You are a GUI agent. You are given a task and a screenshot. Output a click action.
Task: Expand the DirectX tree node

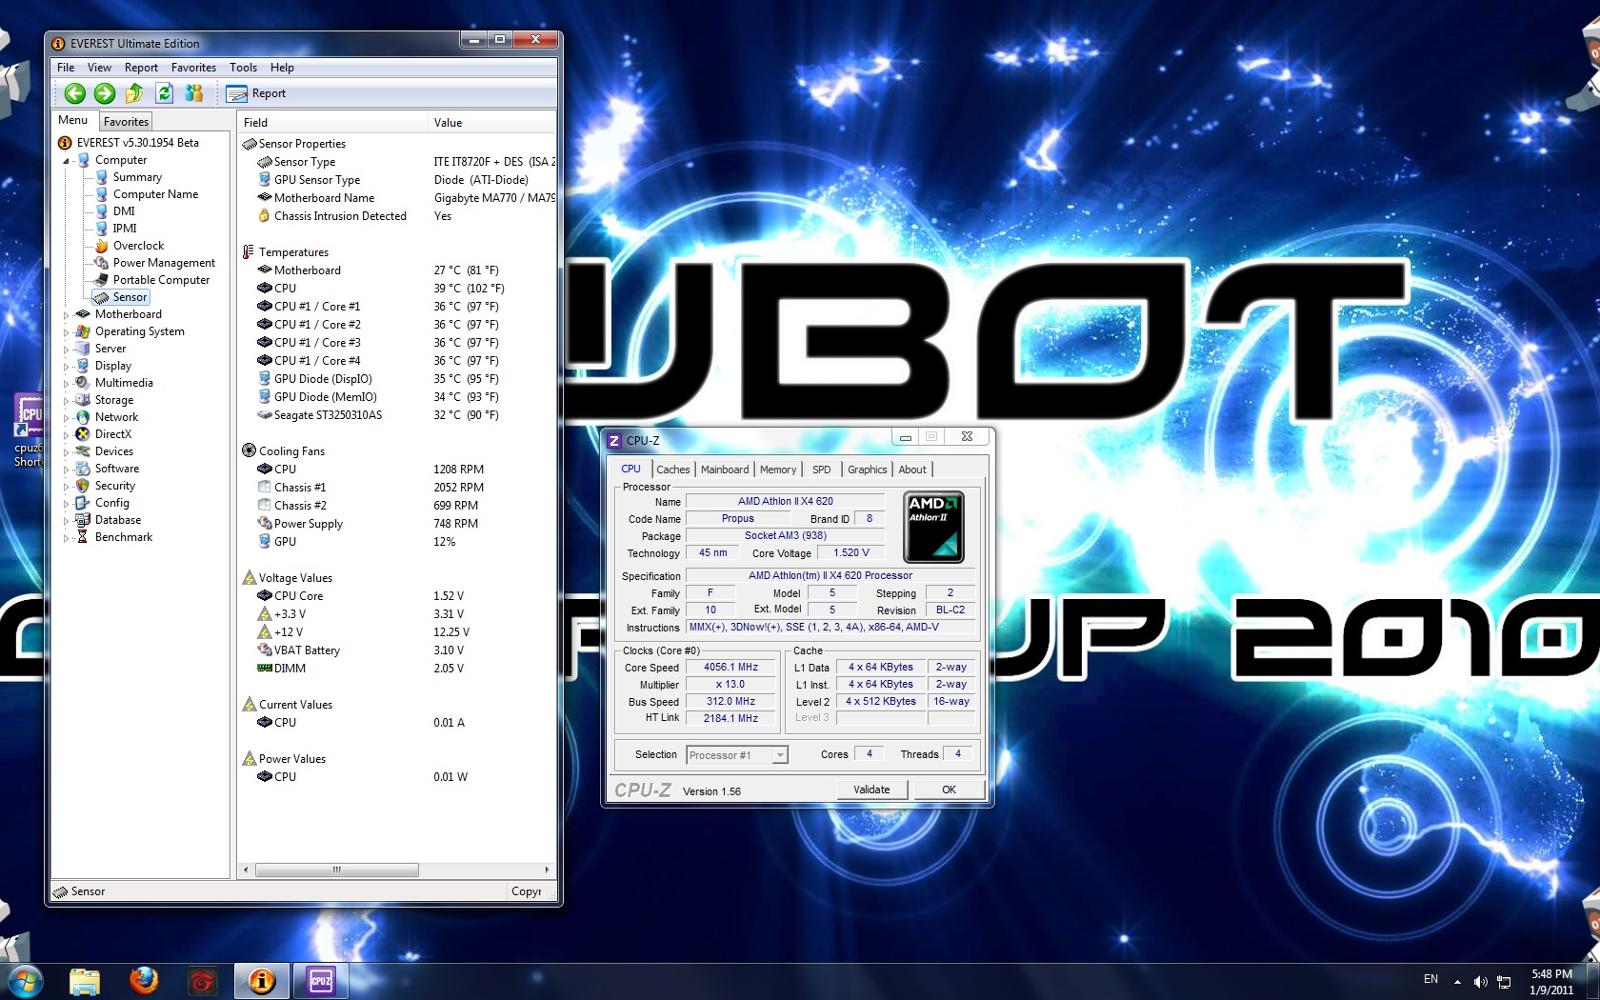pyautogui.click(x=67, y=434)
